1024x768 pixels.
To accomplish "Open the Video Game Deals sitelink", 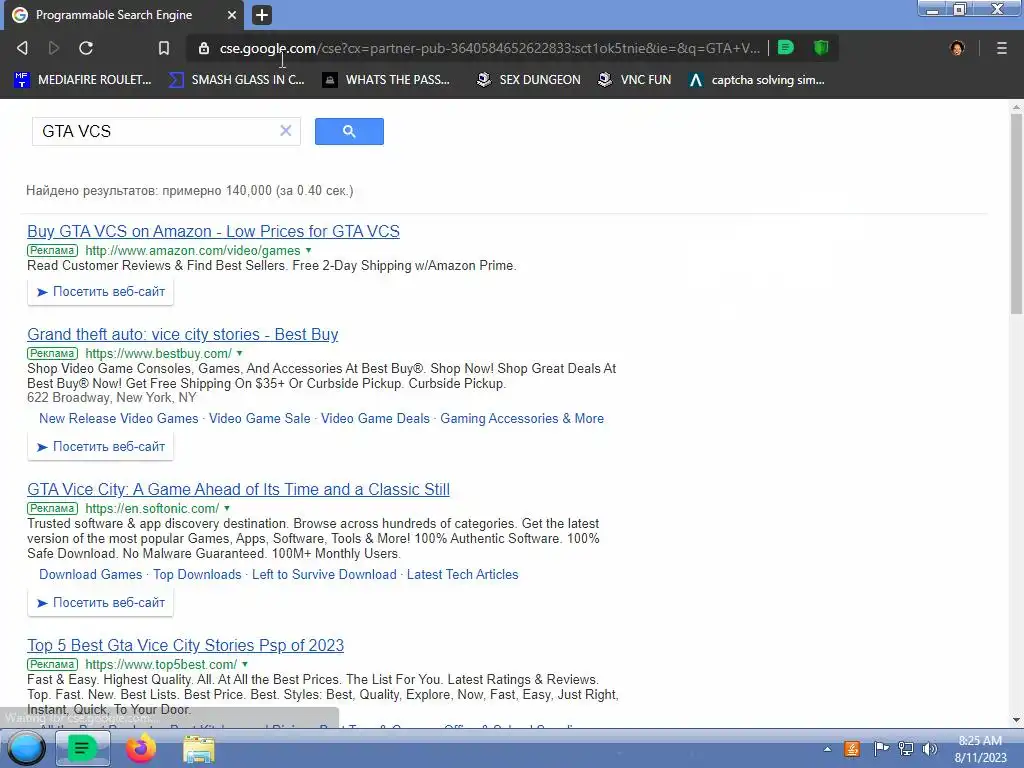I will click(376, 419).
